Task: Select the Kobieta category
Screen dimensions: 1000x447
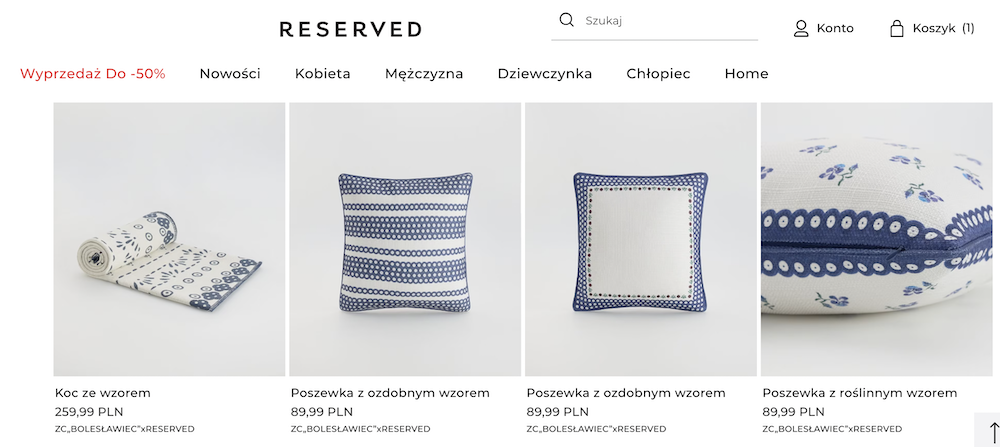Action: (323, 74)
